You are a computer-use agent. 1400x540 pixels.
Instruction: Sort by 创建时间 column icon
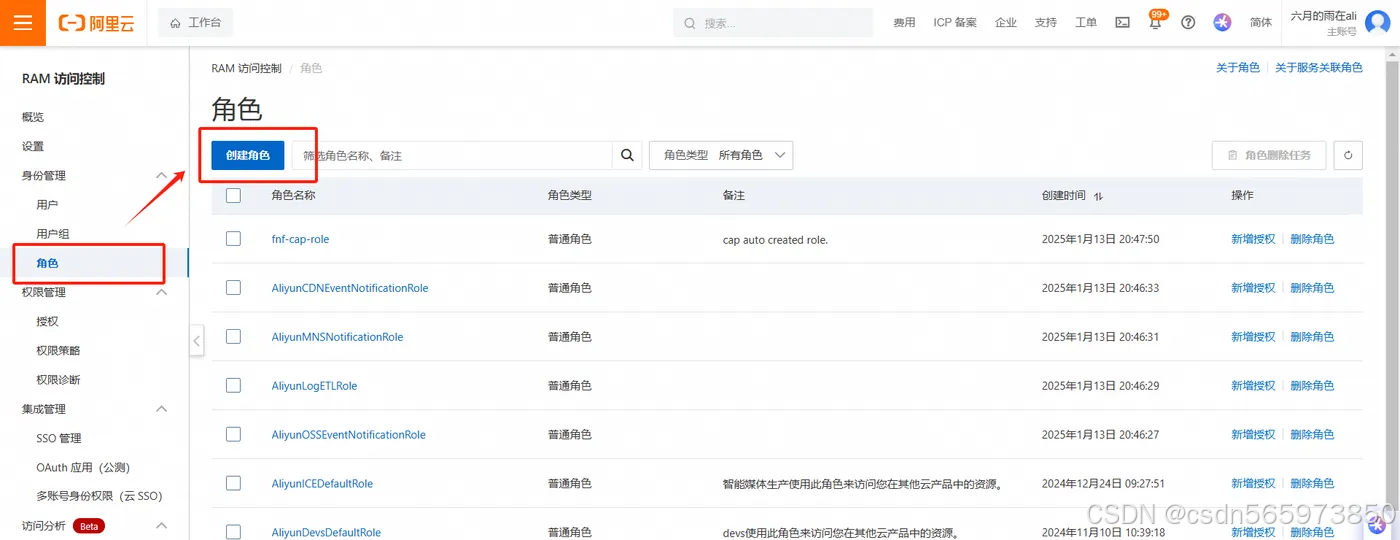tap(1099, 196)
